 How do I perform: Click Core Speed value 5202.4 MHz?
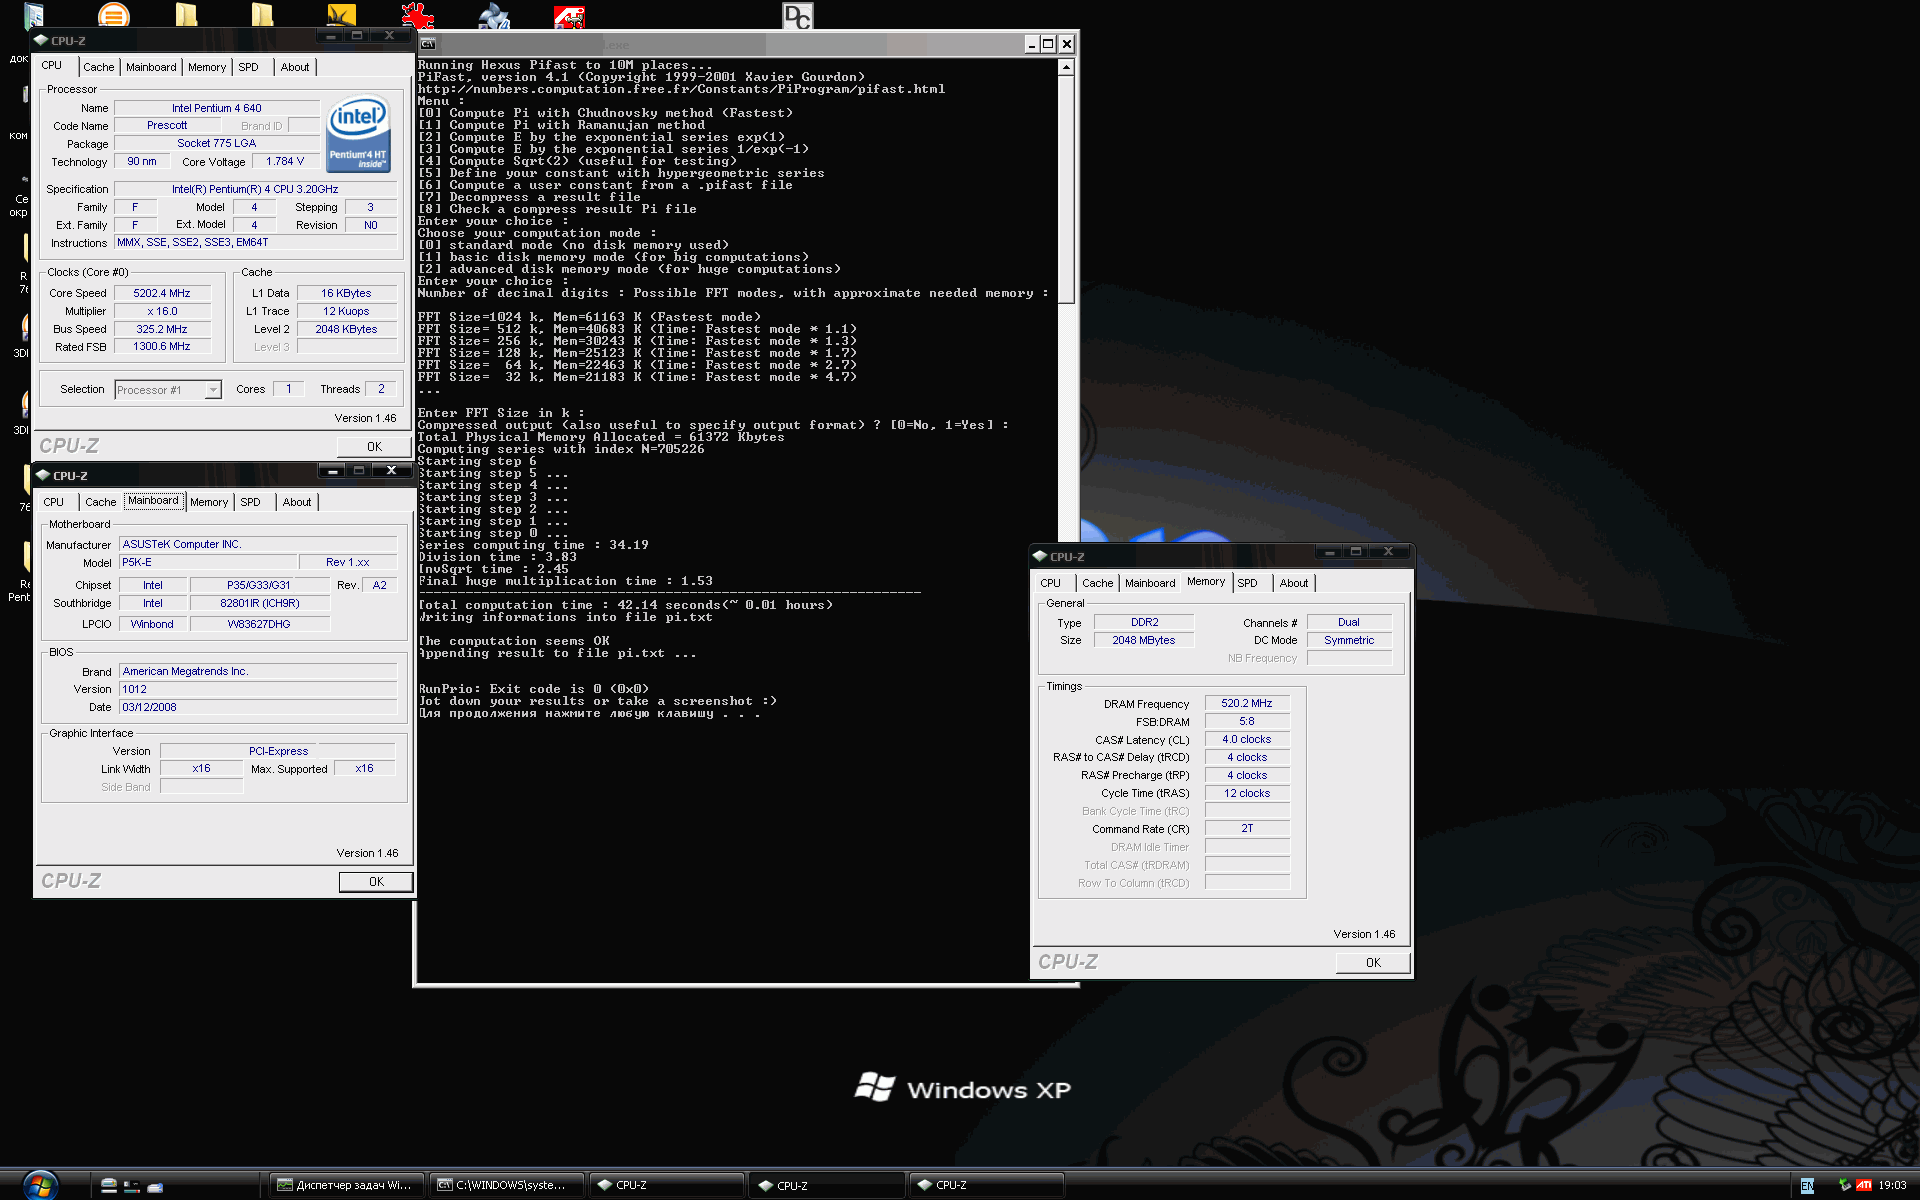(162, 293)
